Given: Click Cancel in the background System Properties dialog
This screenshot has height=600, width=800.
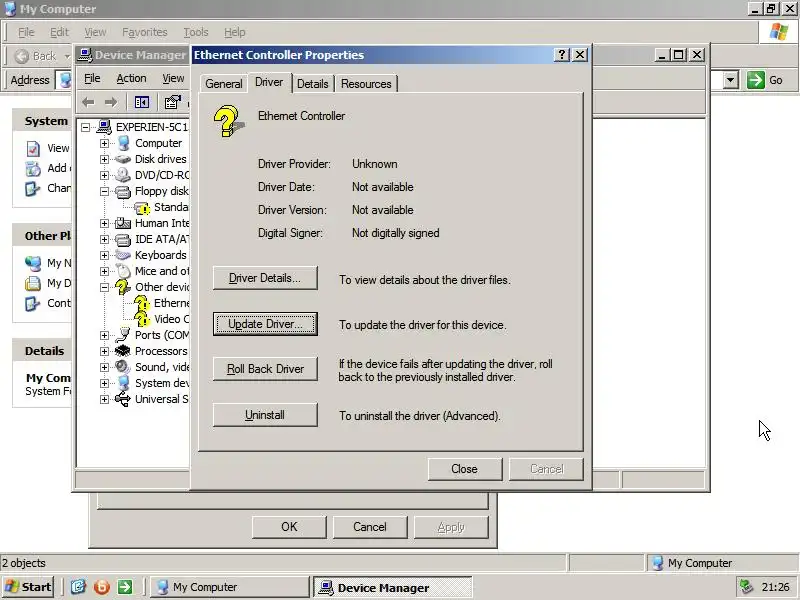Looking at the screenshot, I should pos(370,527).
